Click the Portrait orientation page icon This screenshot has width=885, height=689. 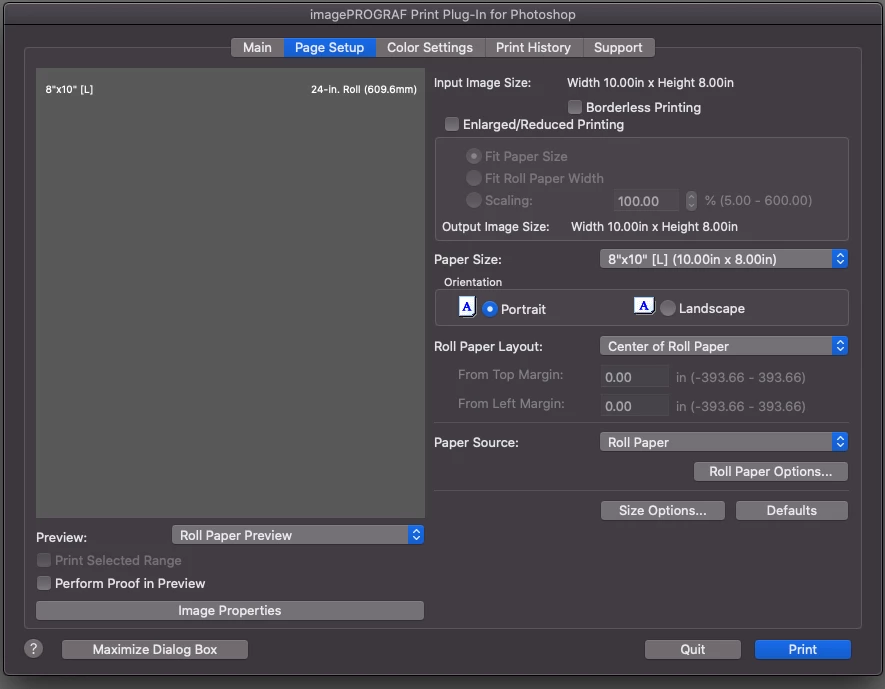pyautogui.click(x=467, y=307)
